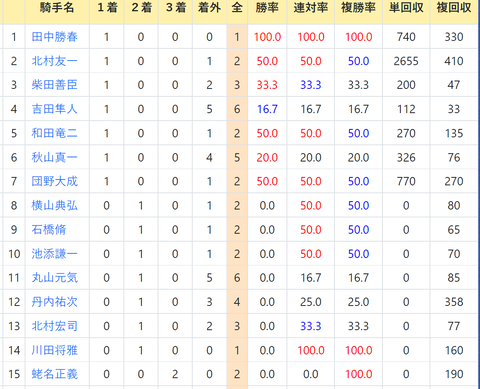Click rank number 15 in first column
Viewport: 480px width, 389px height.
click(x=14, y=374)
